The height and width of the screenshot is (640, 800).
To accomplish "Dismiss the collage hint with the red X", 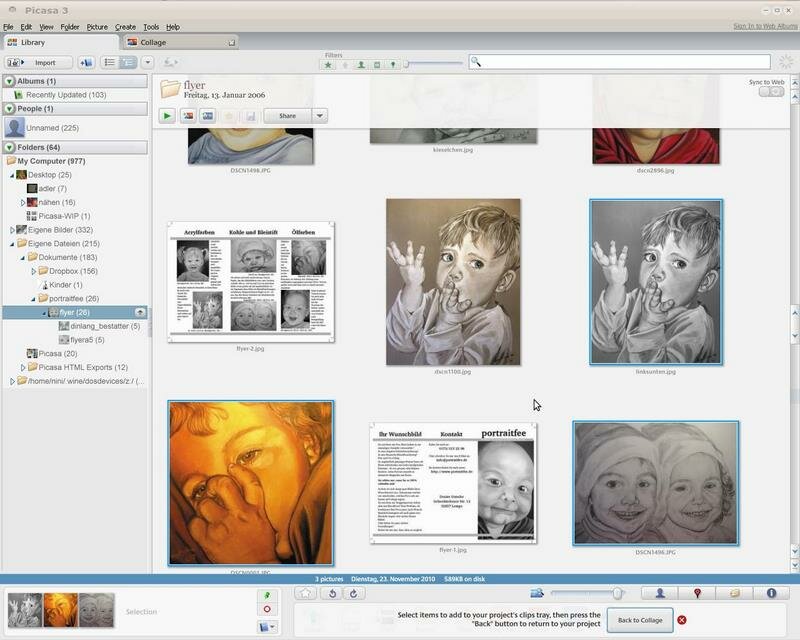I will 682,620.
